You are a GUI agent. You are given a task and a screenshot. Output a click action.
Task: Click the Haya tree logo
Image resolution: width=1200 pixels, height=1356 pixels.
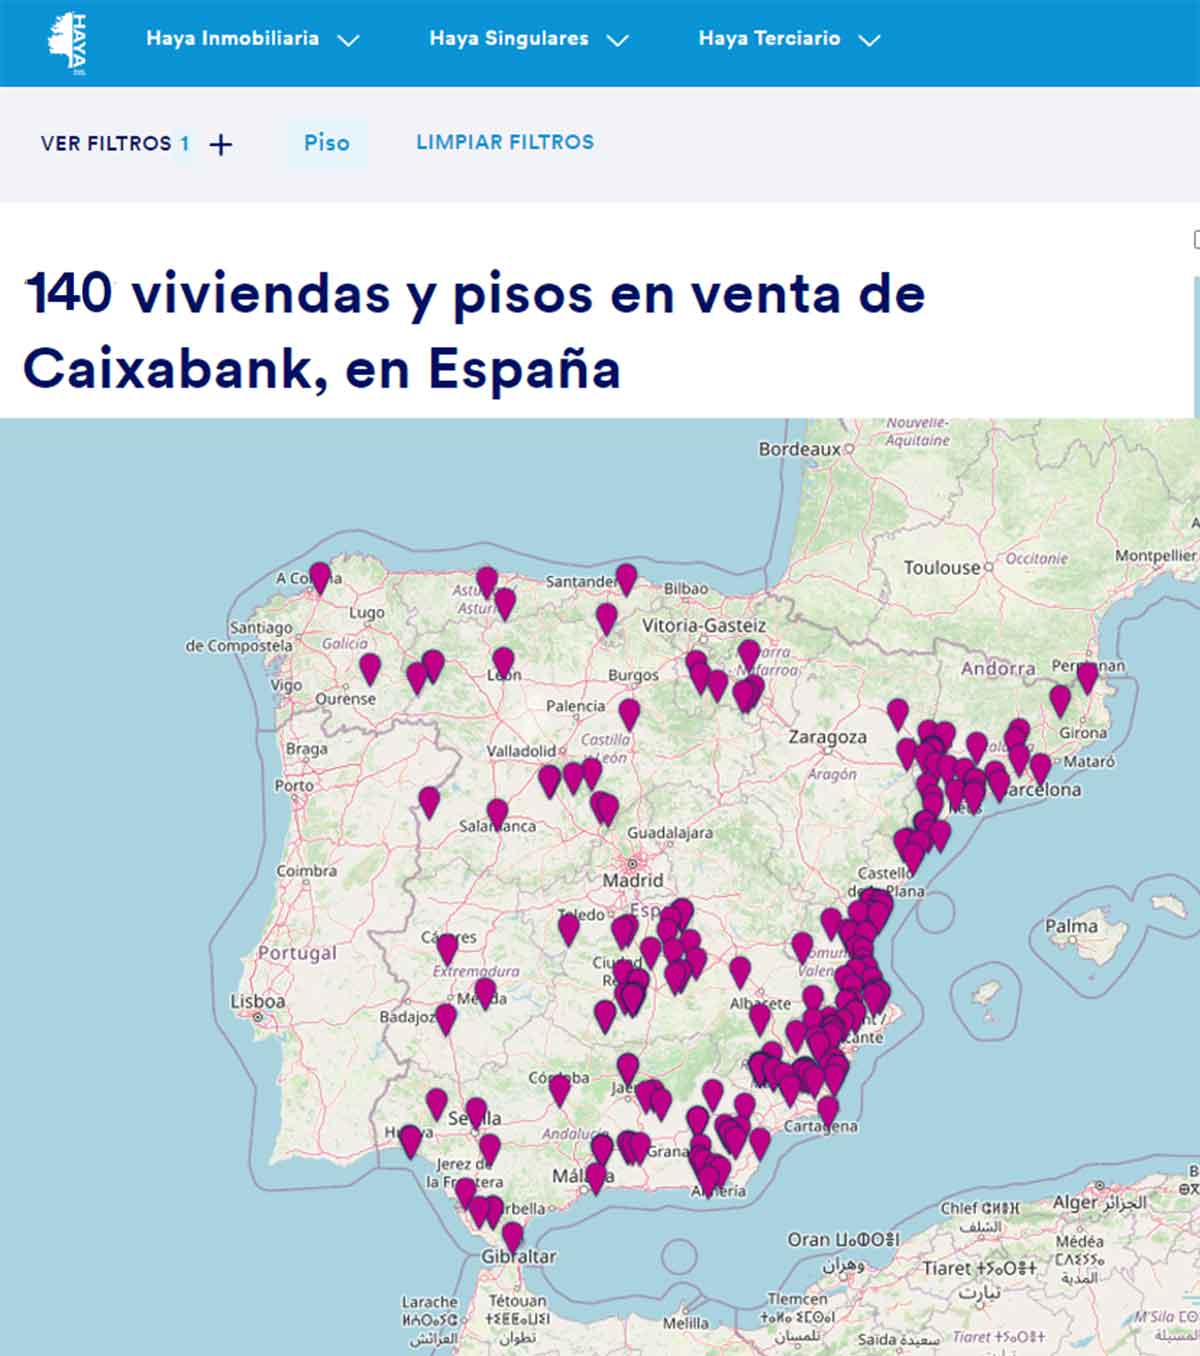[x=68, y=42]
